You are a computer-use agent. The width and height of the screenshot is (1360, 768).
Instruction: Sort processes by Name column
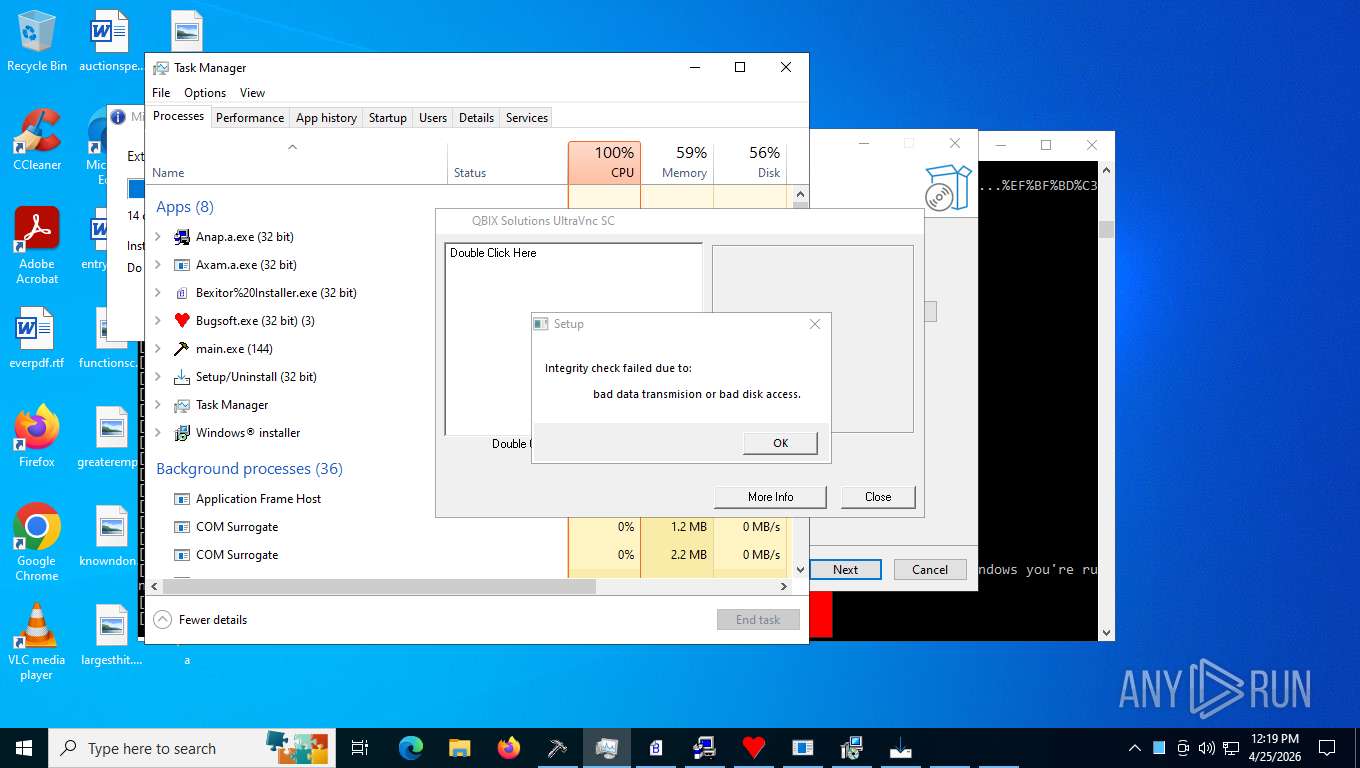pos(296,162)
